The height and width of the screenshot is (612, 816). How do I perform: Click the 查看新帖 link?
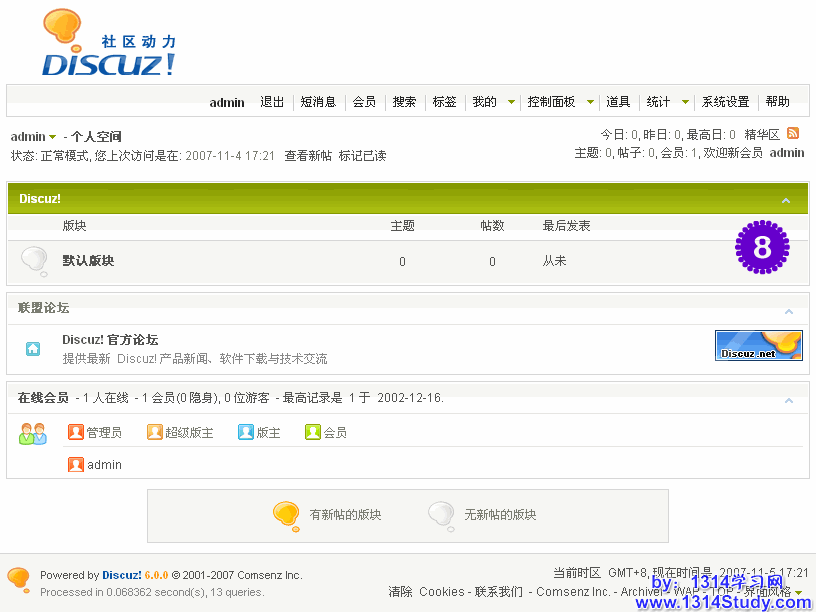point(308,156)
